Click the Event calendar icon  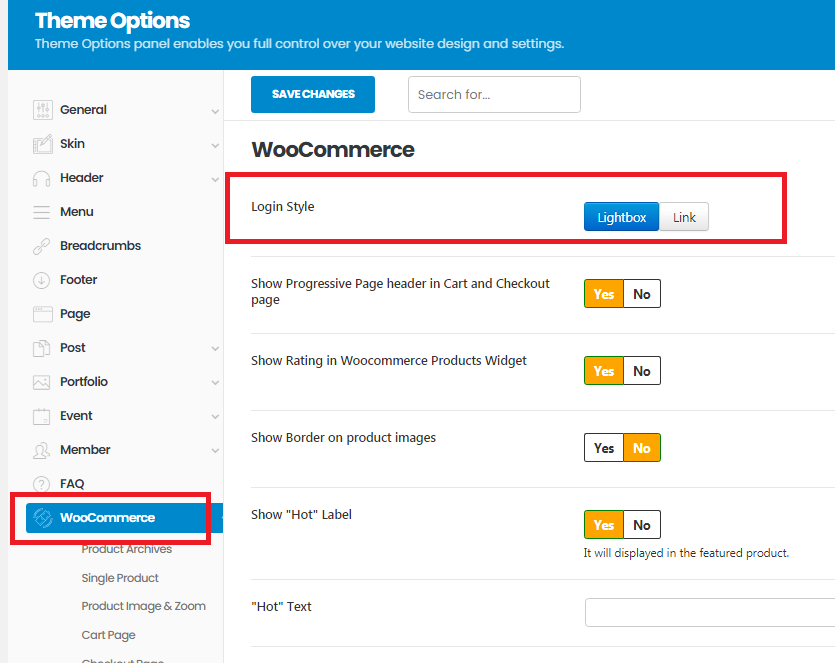click(42, 416)
